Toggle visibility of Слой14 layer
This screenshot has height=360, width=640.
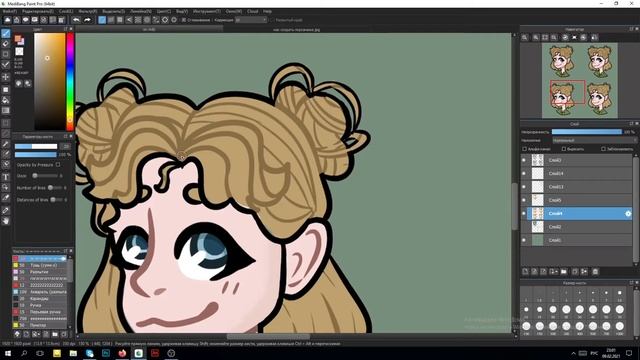pyautogui.click(x=524, y=173)
